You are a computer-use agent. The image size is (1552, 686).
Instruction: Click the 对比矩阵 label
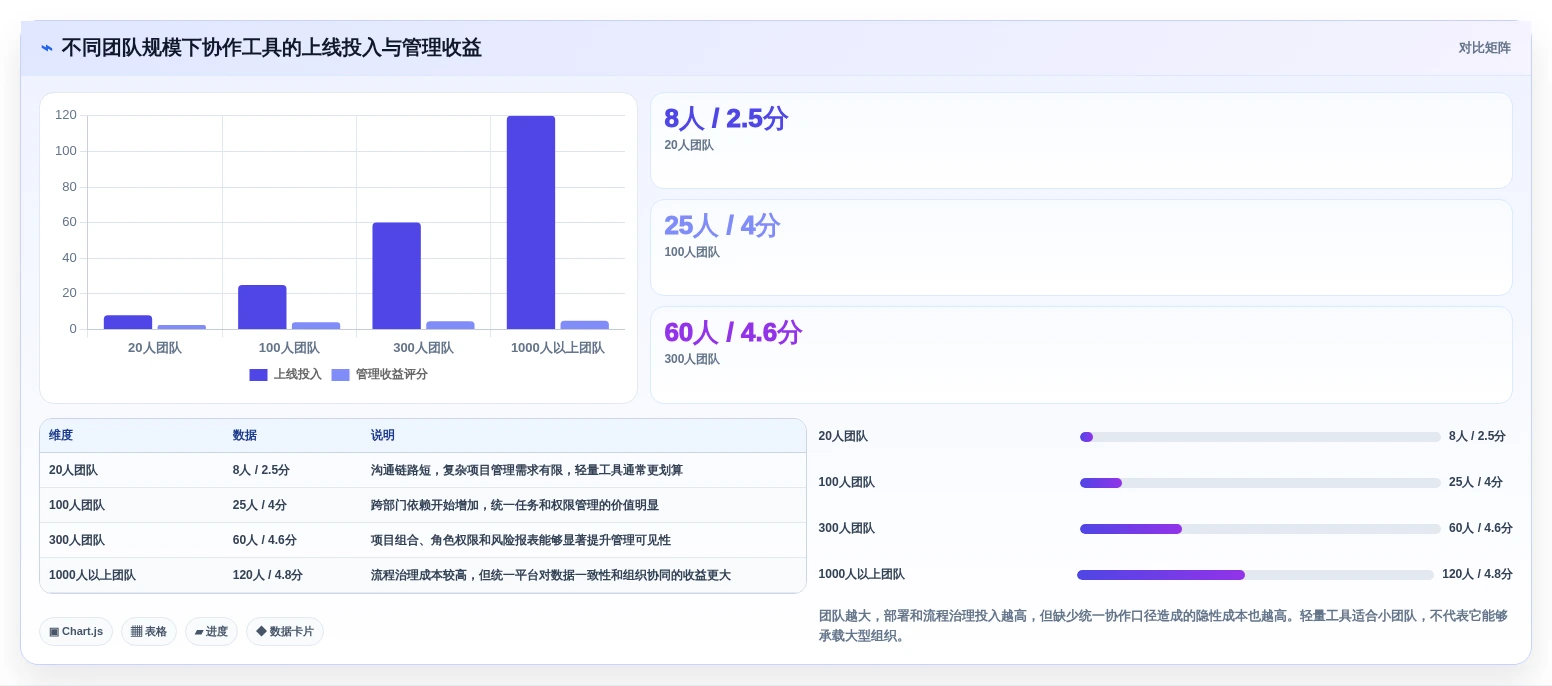(1484, 48)
